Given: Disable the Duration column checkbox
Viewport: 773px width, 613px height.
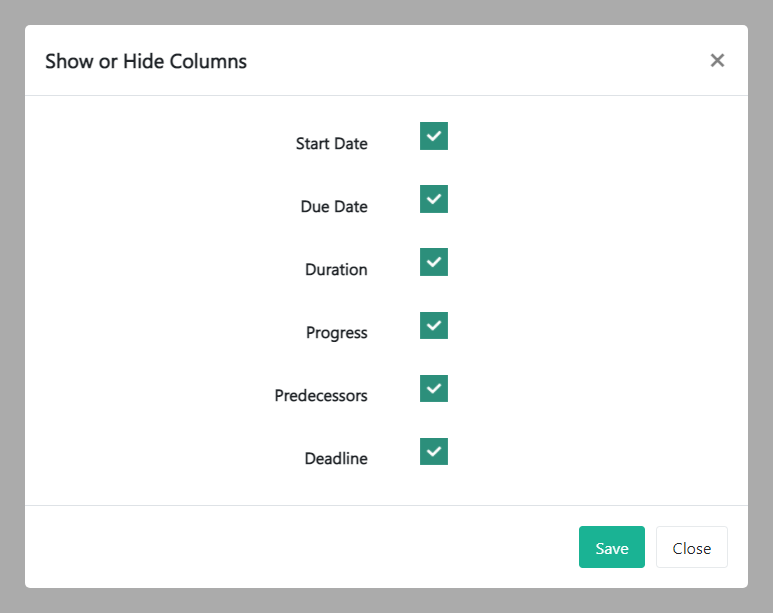Looking at the screenshot, I should click(x=433, y=262).
